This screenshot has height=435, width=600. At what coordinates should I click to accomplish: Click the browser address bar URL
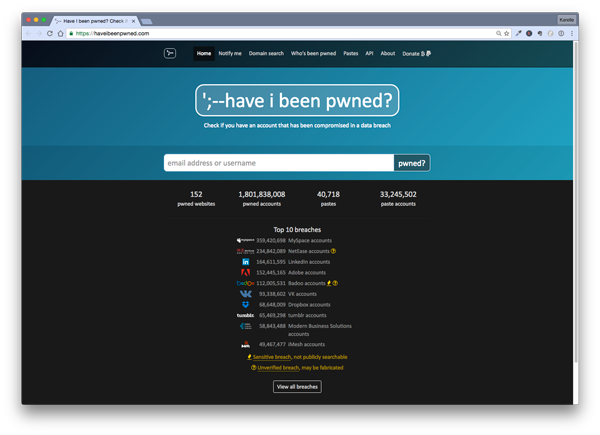112,34
